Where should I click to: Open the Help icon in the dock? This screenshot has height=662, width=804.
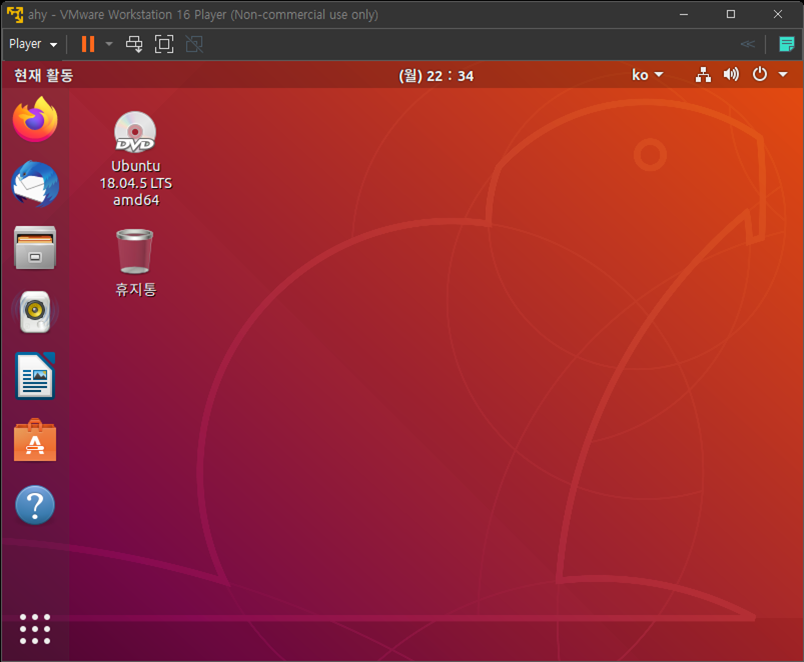[x=35, y=505]
